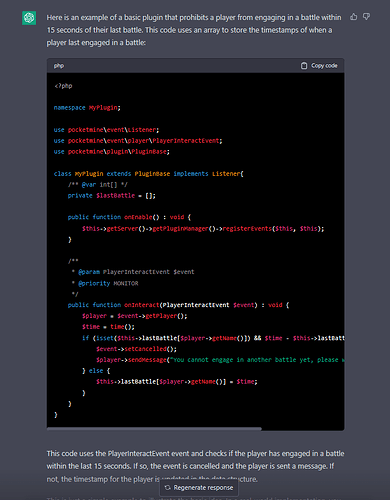The width and height of the screenshot is (390, 500).
Task: Click the paragraph 'This code uses the PlayerInteractEvent'
Action: tap(195, 466)
